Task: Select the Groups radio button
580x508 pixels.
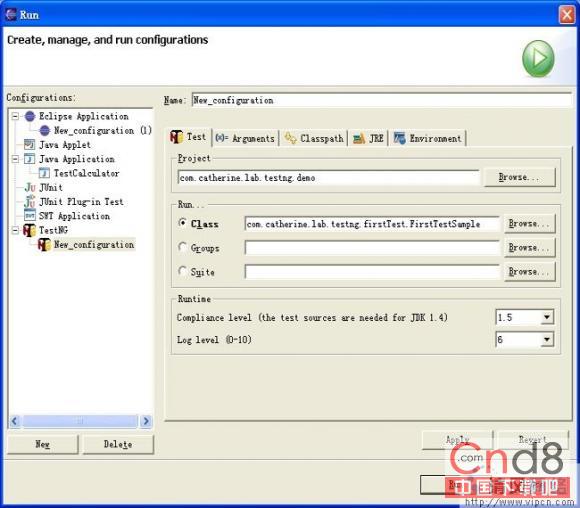Action: point(182,247)
